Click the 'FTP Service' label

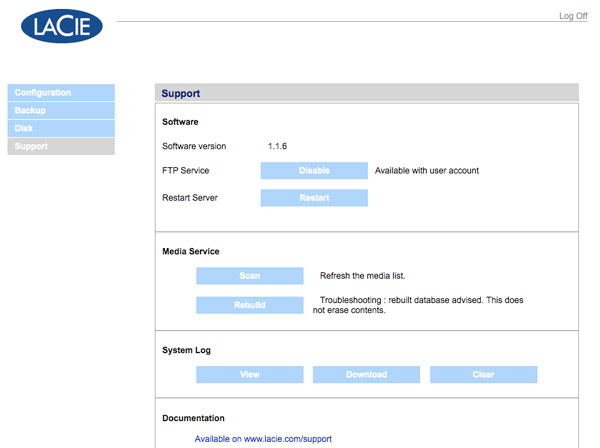coord(186,171)
